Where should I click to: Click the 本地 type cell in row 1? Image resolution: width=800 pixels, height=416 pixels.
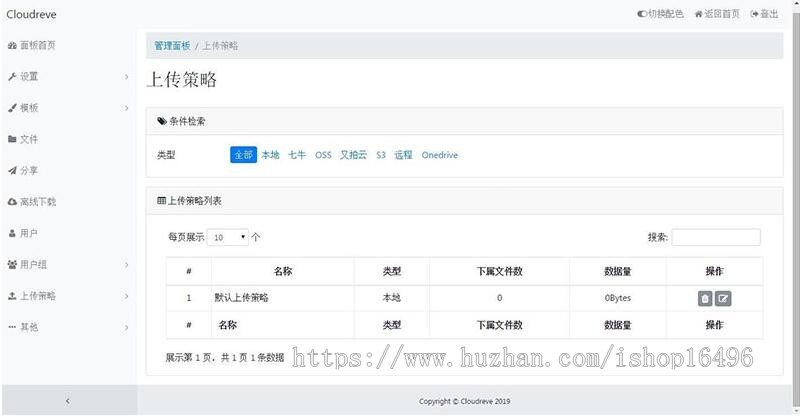392,298
